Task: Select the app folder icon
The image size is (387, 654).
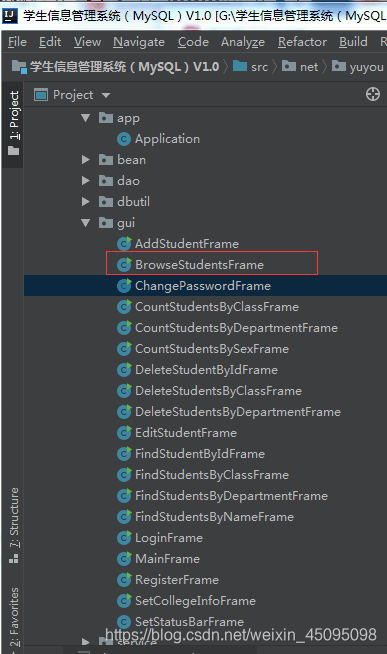Action: pos(106,118)
